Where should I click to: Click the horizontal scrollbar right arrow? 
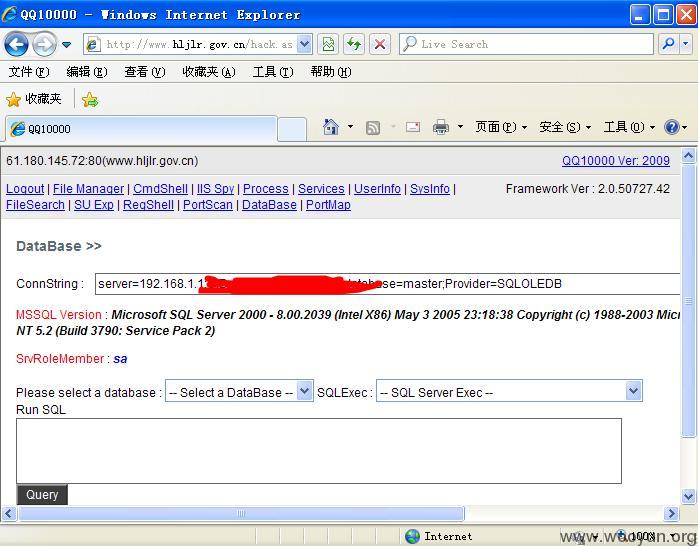pyautogui.click(x=671, y=514)
